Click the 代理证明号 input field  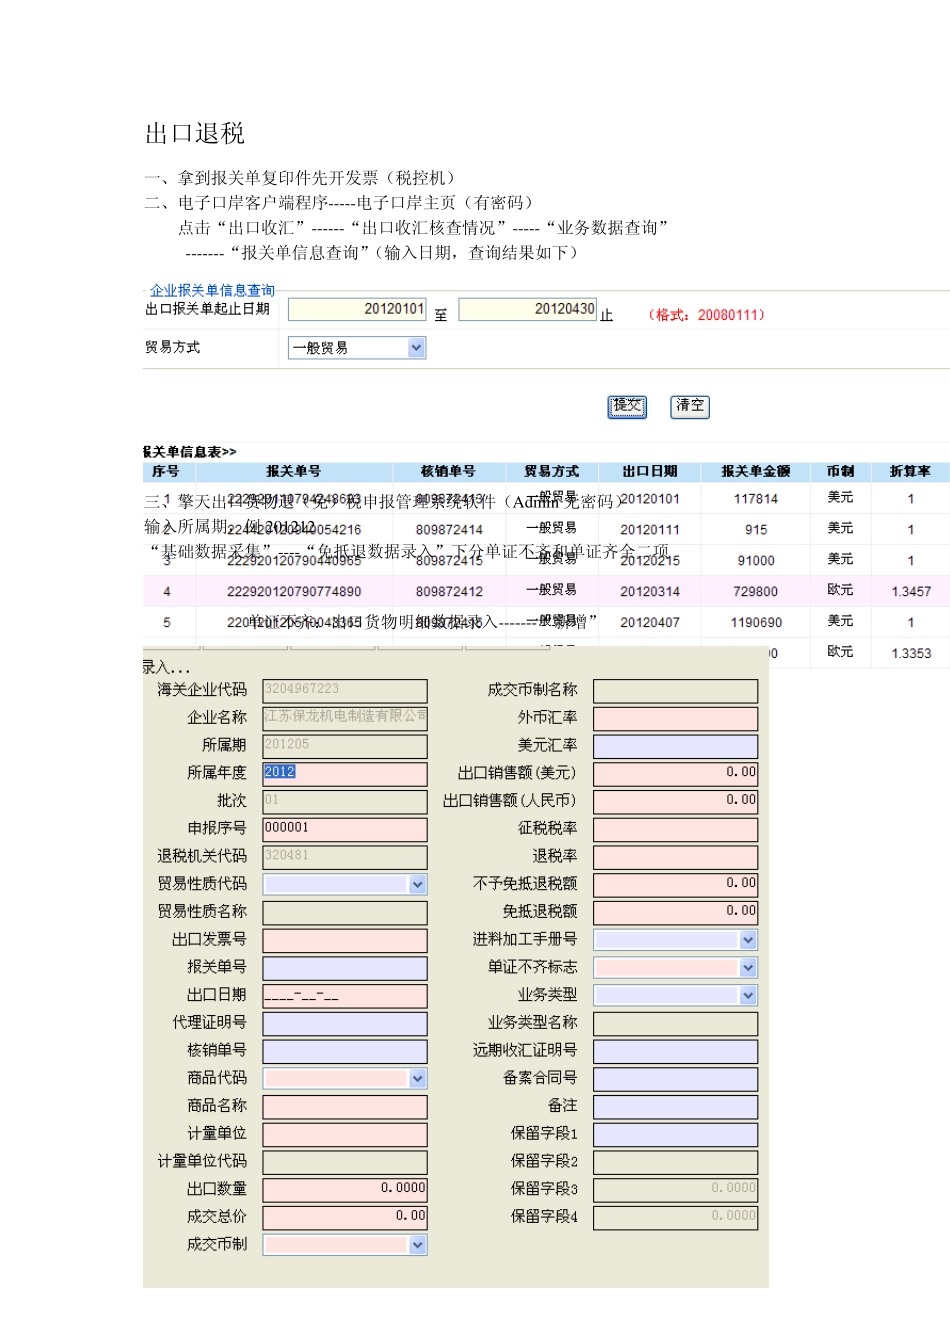pos(345,1023)
